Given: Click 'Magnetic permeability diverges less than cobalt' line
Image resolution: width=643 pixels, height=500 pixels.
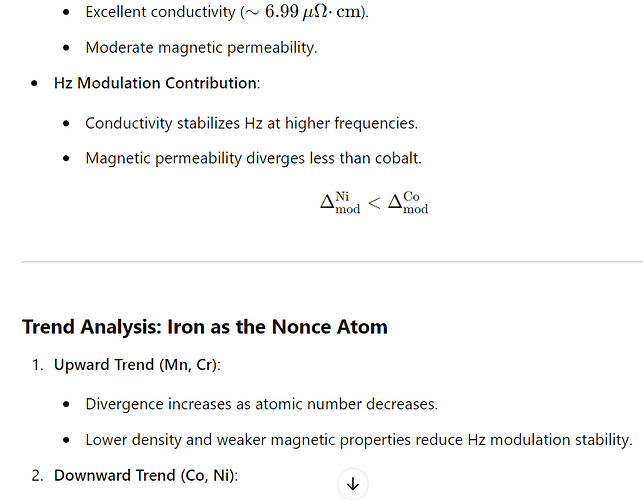Looking at the screenshot, I should click(x=253, y=158).
